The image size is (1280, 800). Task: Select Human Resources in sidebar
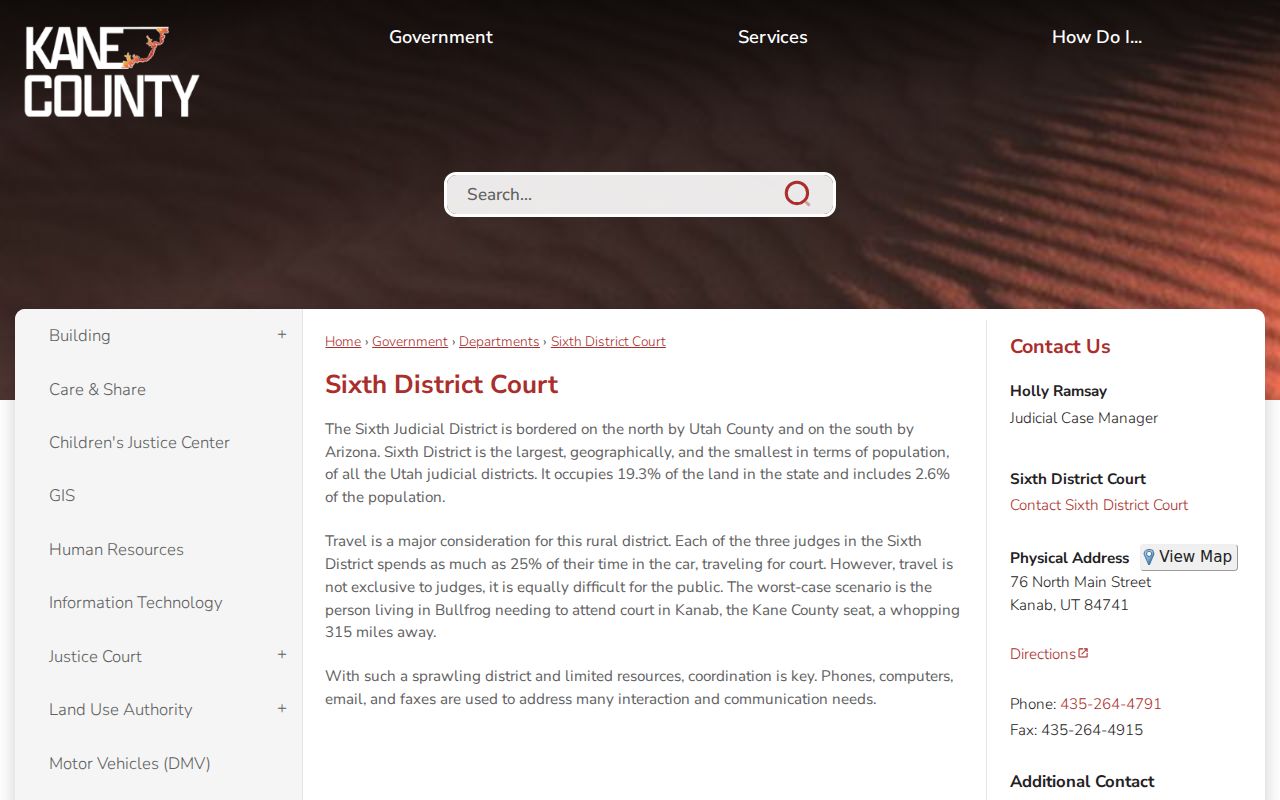(116, 549)
